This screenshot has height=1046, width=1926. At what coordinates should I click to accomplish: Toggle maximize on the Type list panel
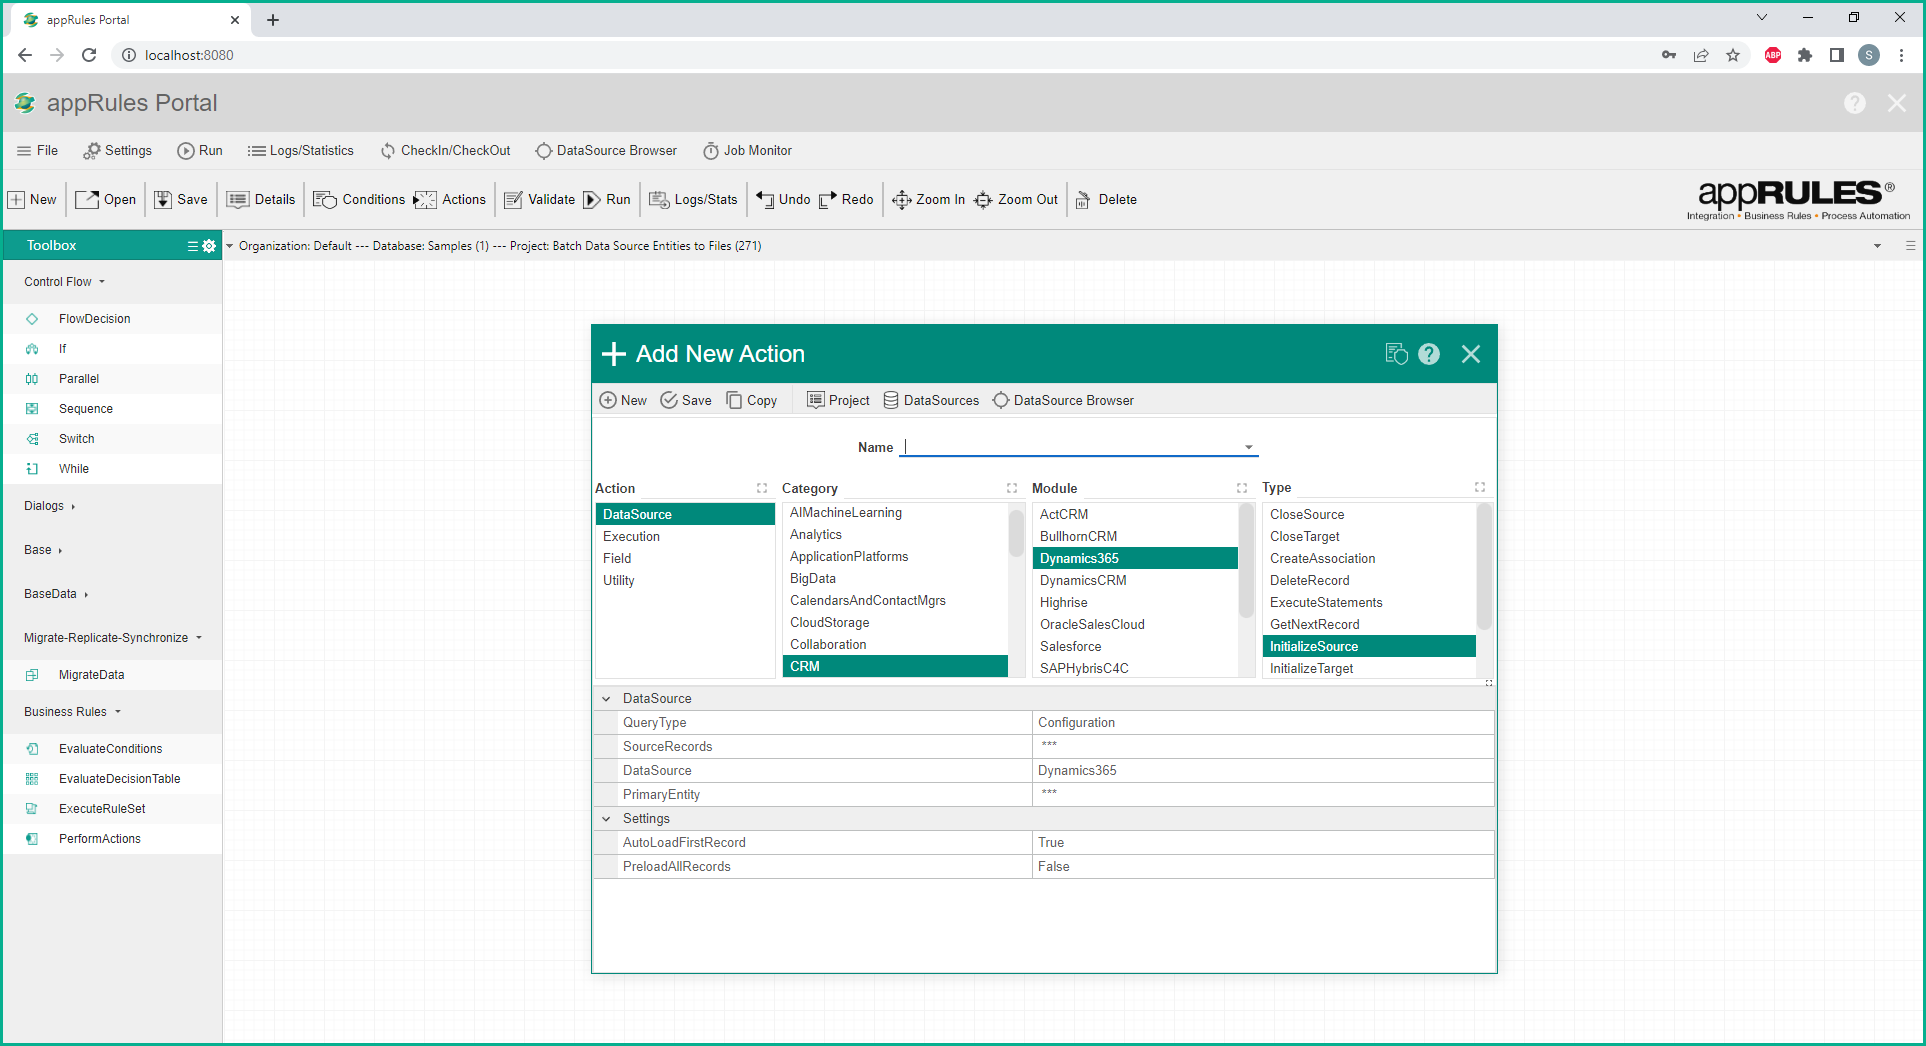(1480, 488)
